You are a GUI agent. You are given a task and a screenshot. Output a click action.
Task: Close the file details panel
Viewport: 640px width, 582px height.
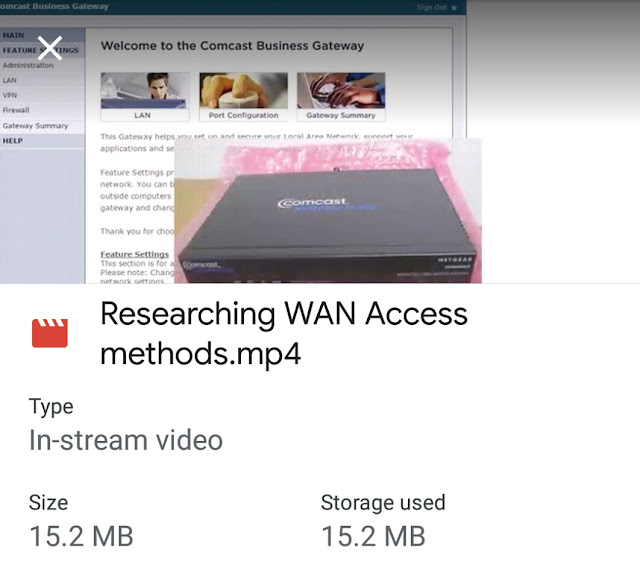tap(49, 48)
